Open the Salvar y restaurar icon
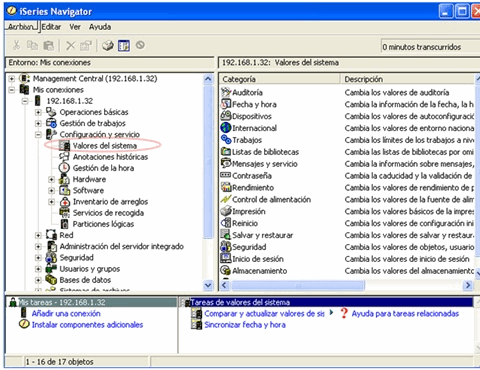The height and width of the screenshot is (370, 480). (x=226, y=235)
